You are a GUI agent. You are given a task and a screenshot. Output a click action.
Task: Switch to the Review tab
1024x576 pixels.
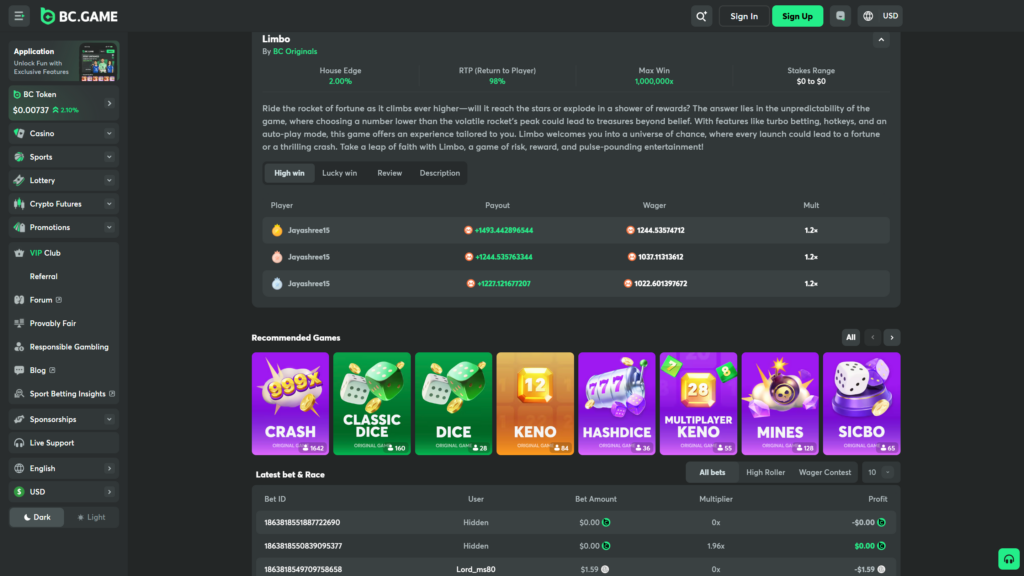pyautogui.click(x=389, y=173)
